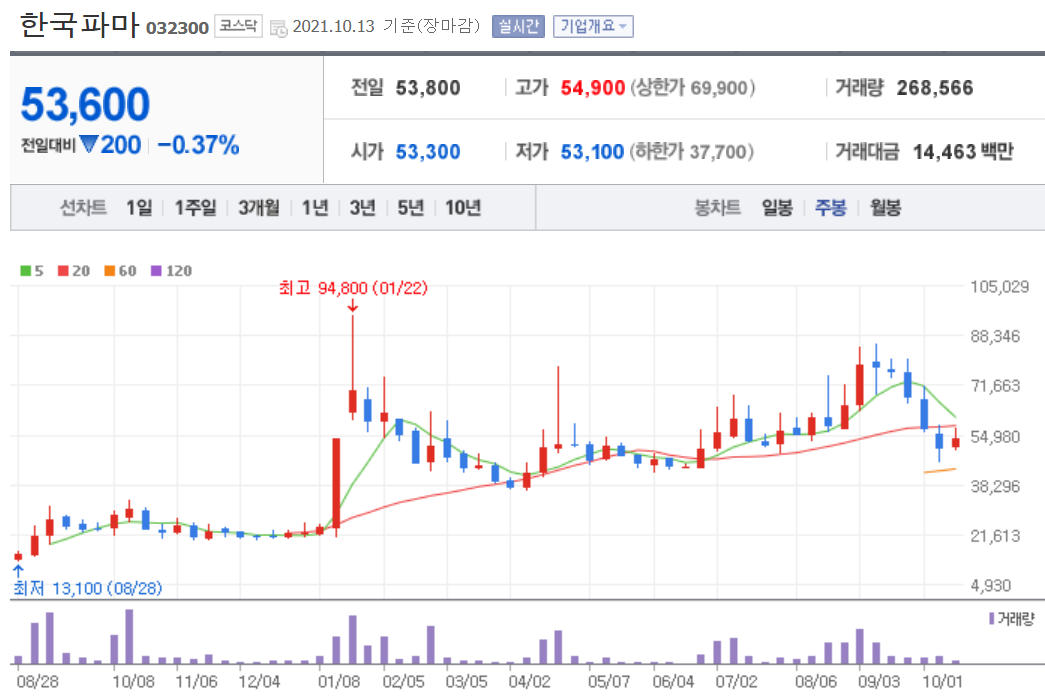Click the down triangle next to 200
This screenshot has height=698, width=1045.
[89, 143]
